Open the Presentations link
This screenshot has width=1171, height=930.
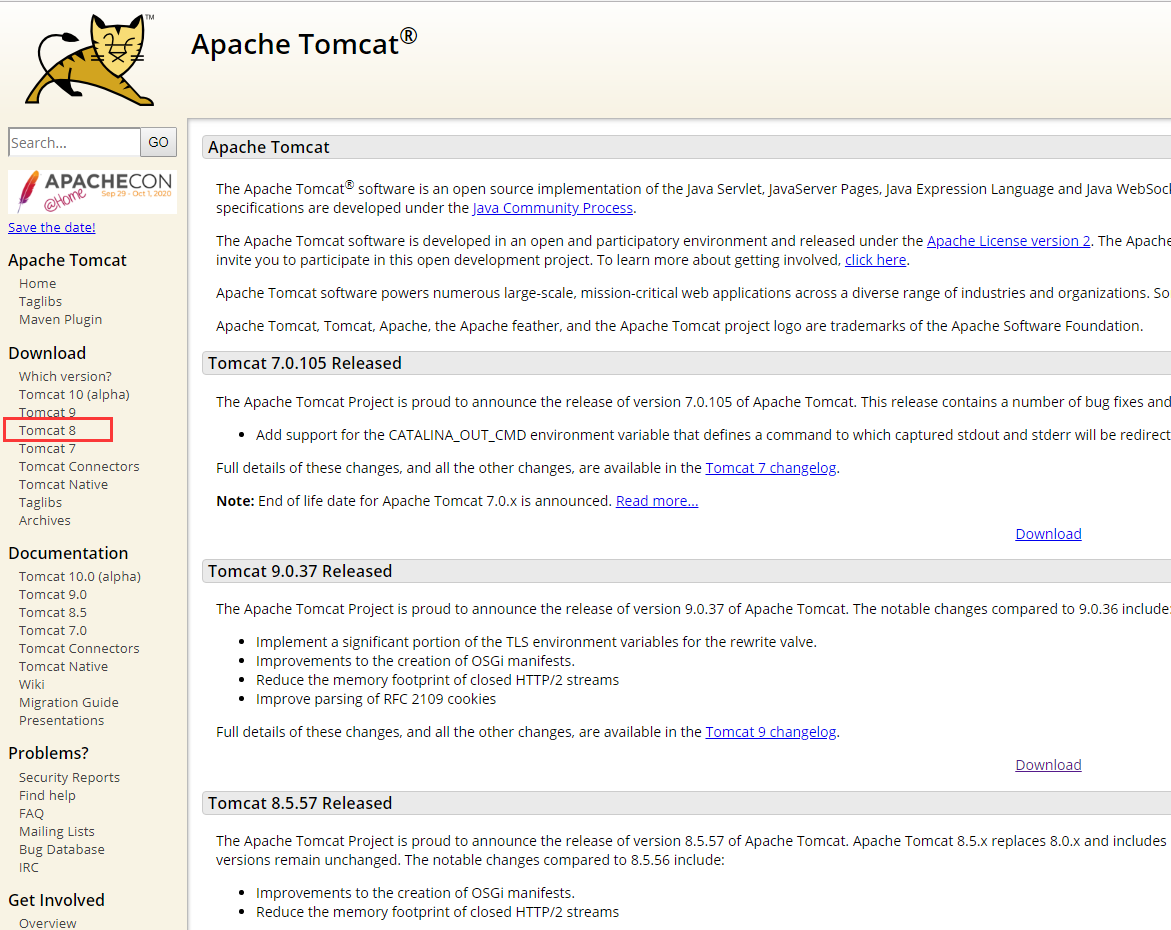(61, 720)
